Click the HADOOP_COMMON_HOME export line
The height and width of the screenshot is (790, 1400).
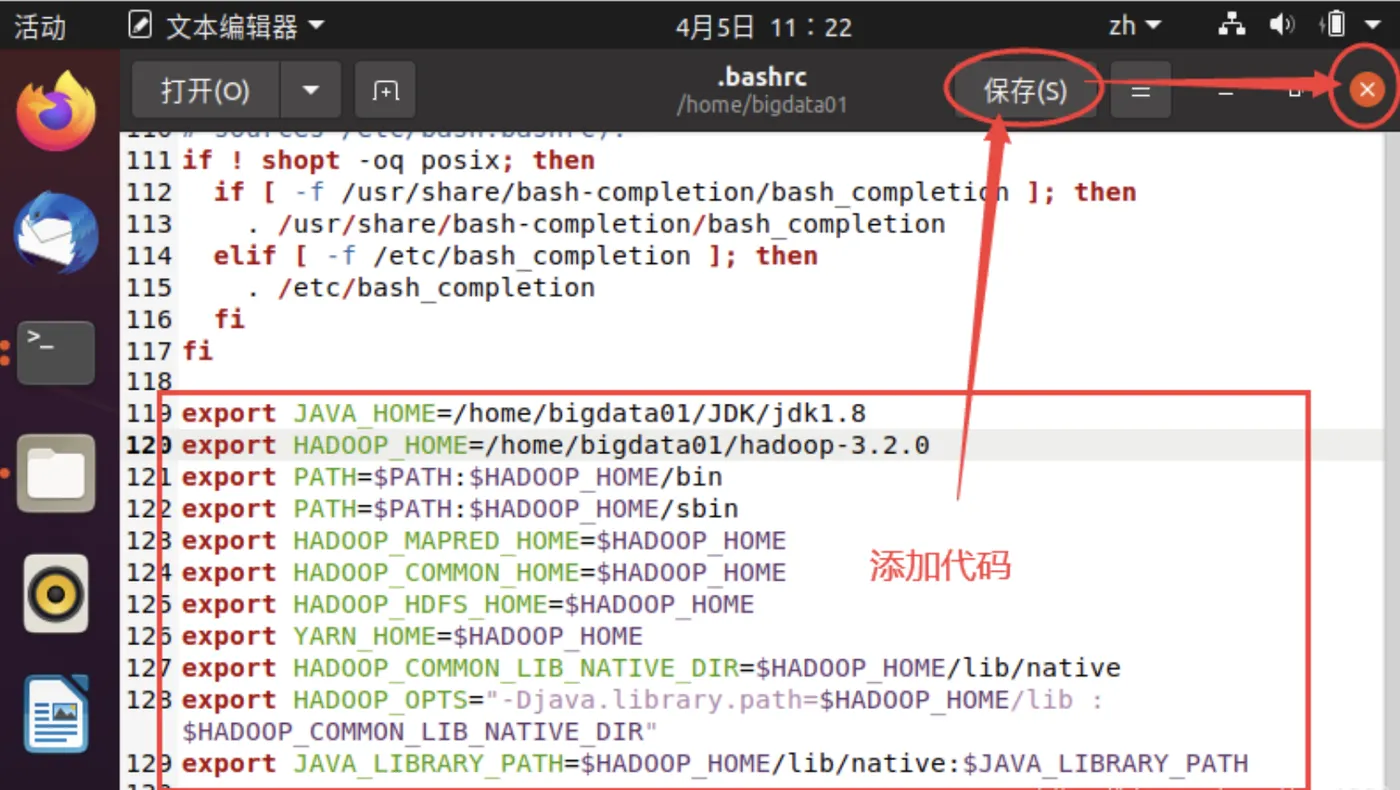[x=484, y=573]
